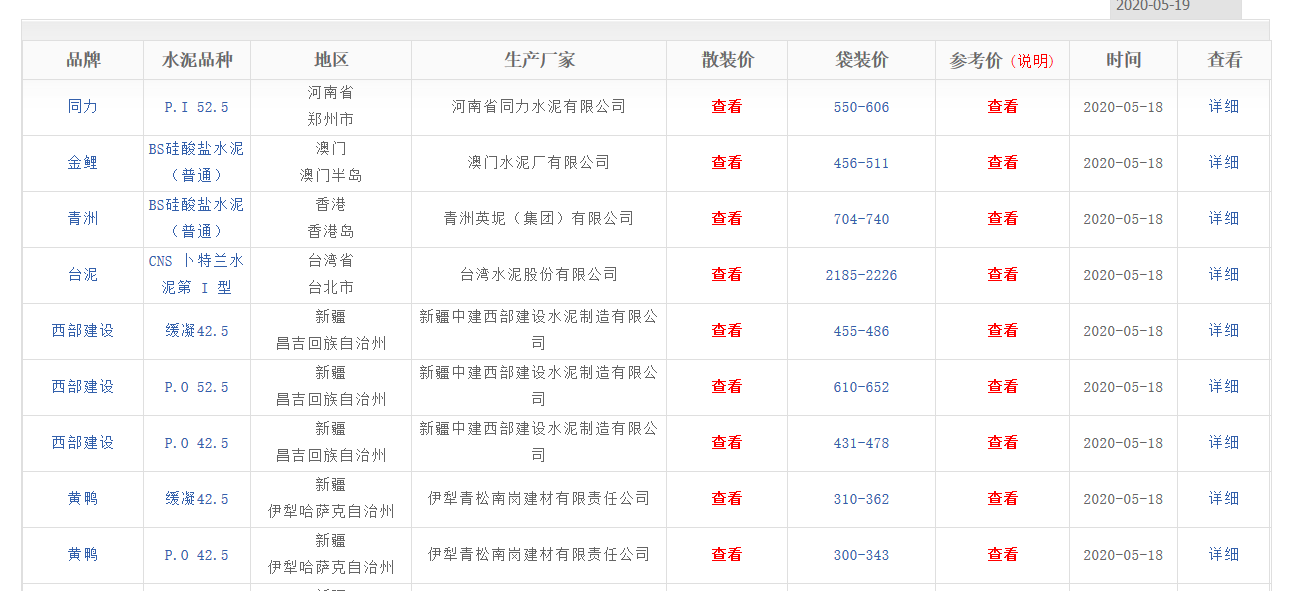This screenshot has height=591, width=1296.
Task: View 参考价 for the 金鲤 row
Action: (1002, 163)
